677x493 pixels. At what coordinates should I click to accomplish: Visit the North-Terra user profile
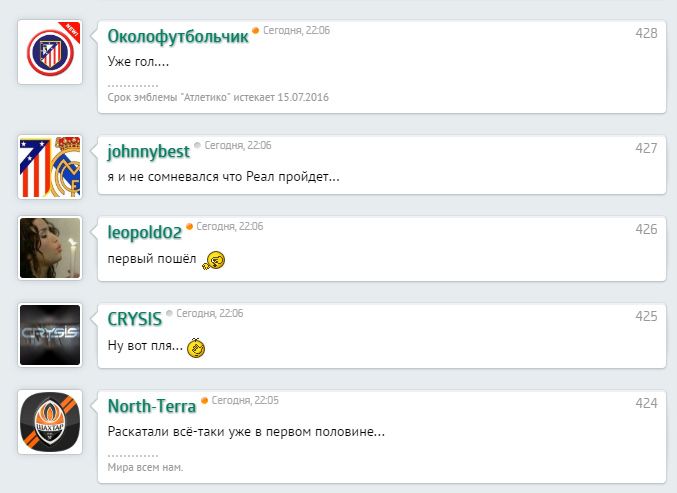152,406
